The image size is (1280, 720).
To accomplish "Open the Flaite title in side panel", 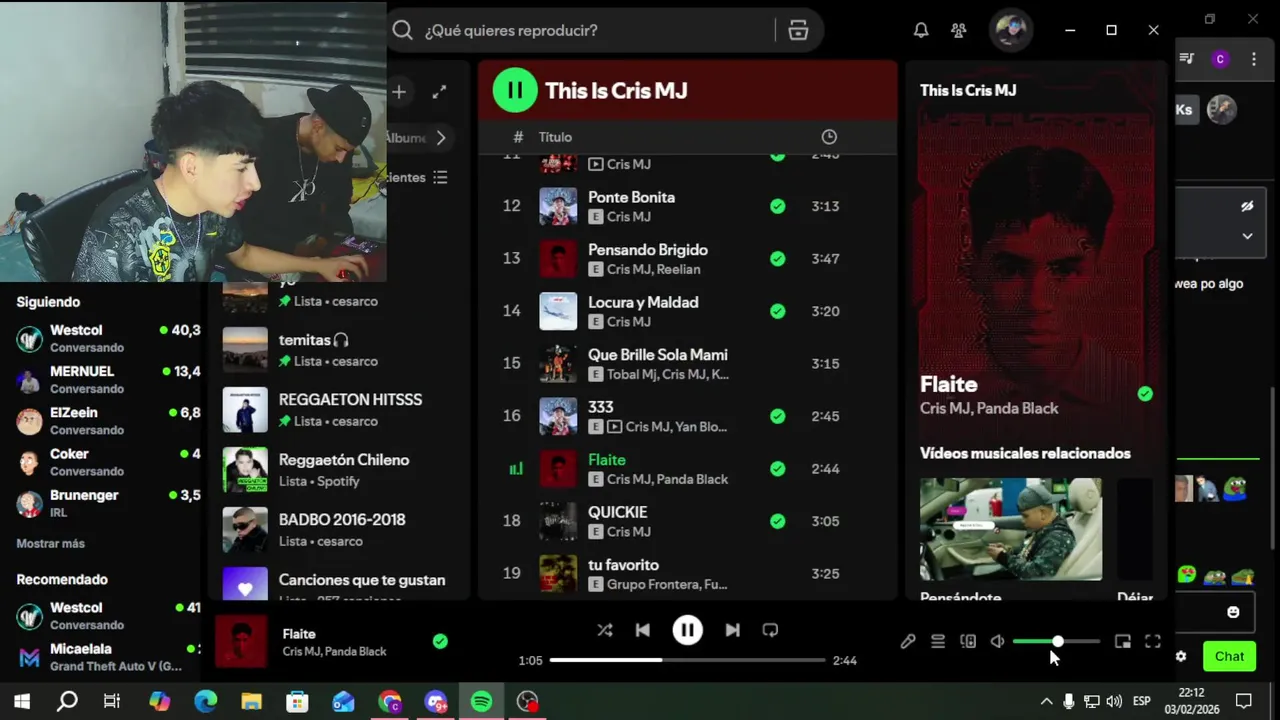I will [949, 384].
